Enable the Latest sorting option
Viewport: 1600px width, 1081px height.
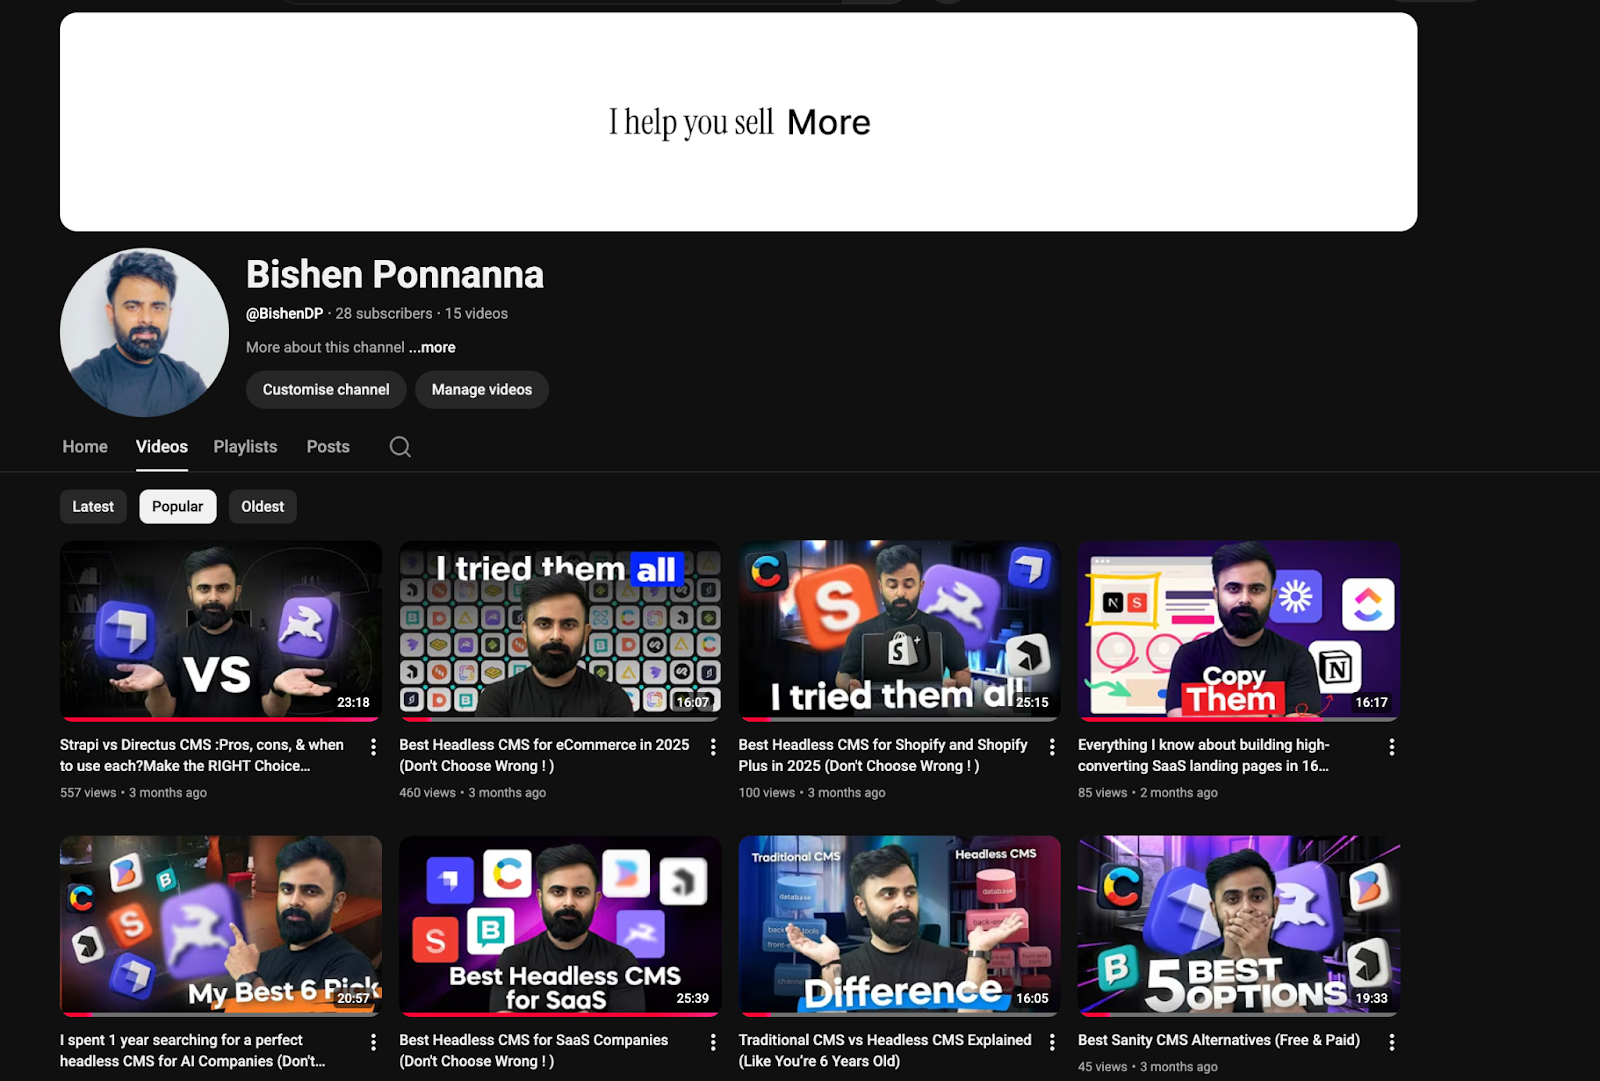tap(92, 506)
